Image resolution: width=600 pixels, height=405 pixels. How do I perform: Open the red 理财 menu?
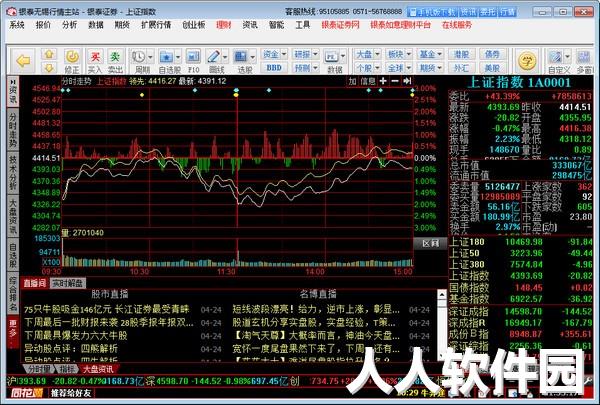pos(223,25)
